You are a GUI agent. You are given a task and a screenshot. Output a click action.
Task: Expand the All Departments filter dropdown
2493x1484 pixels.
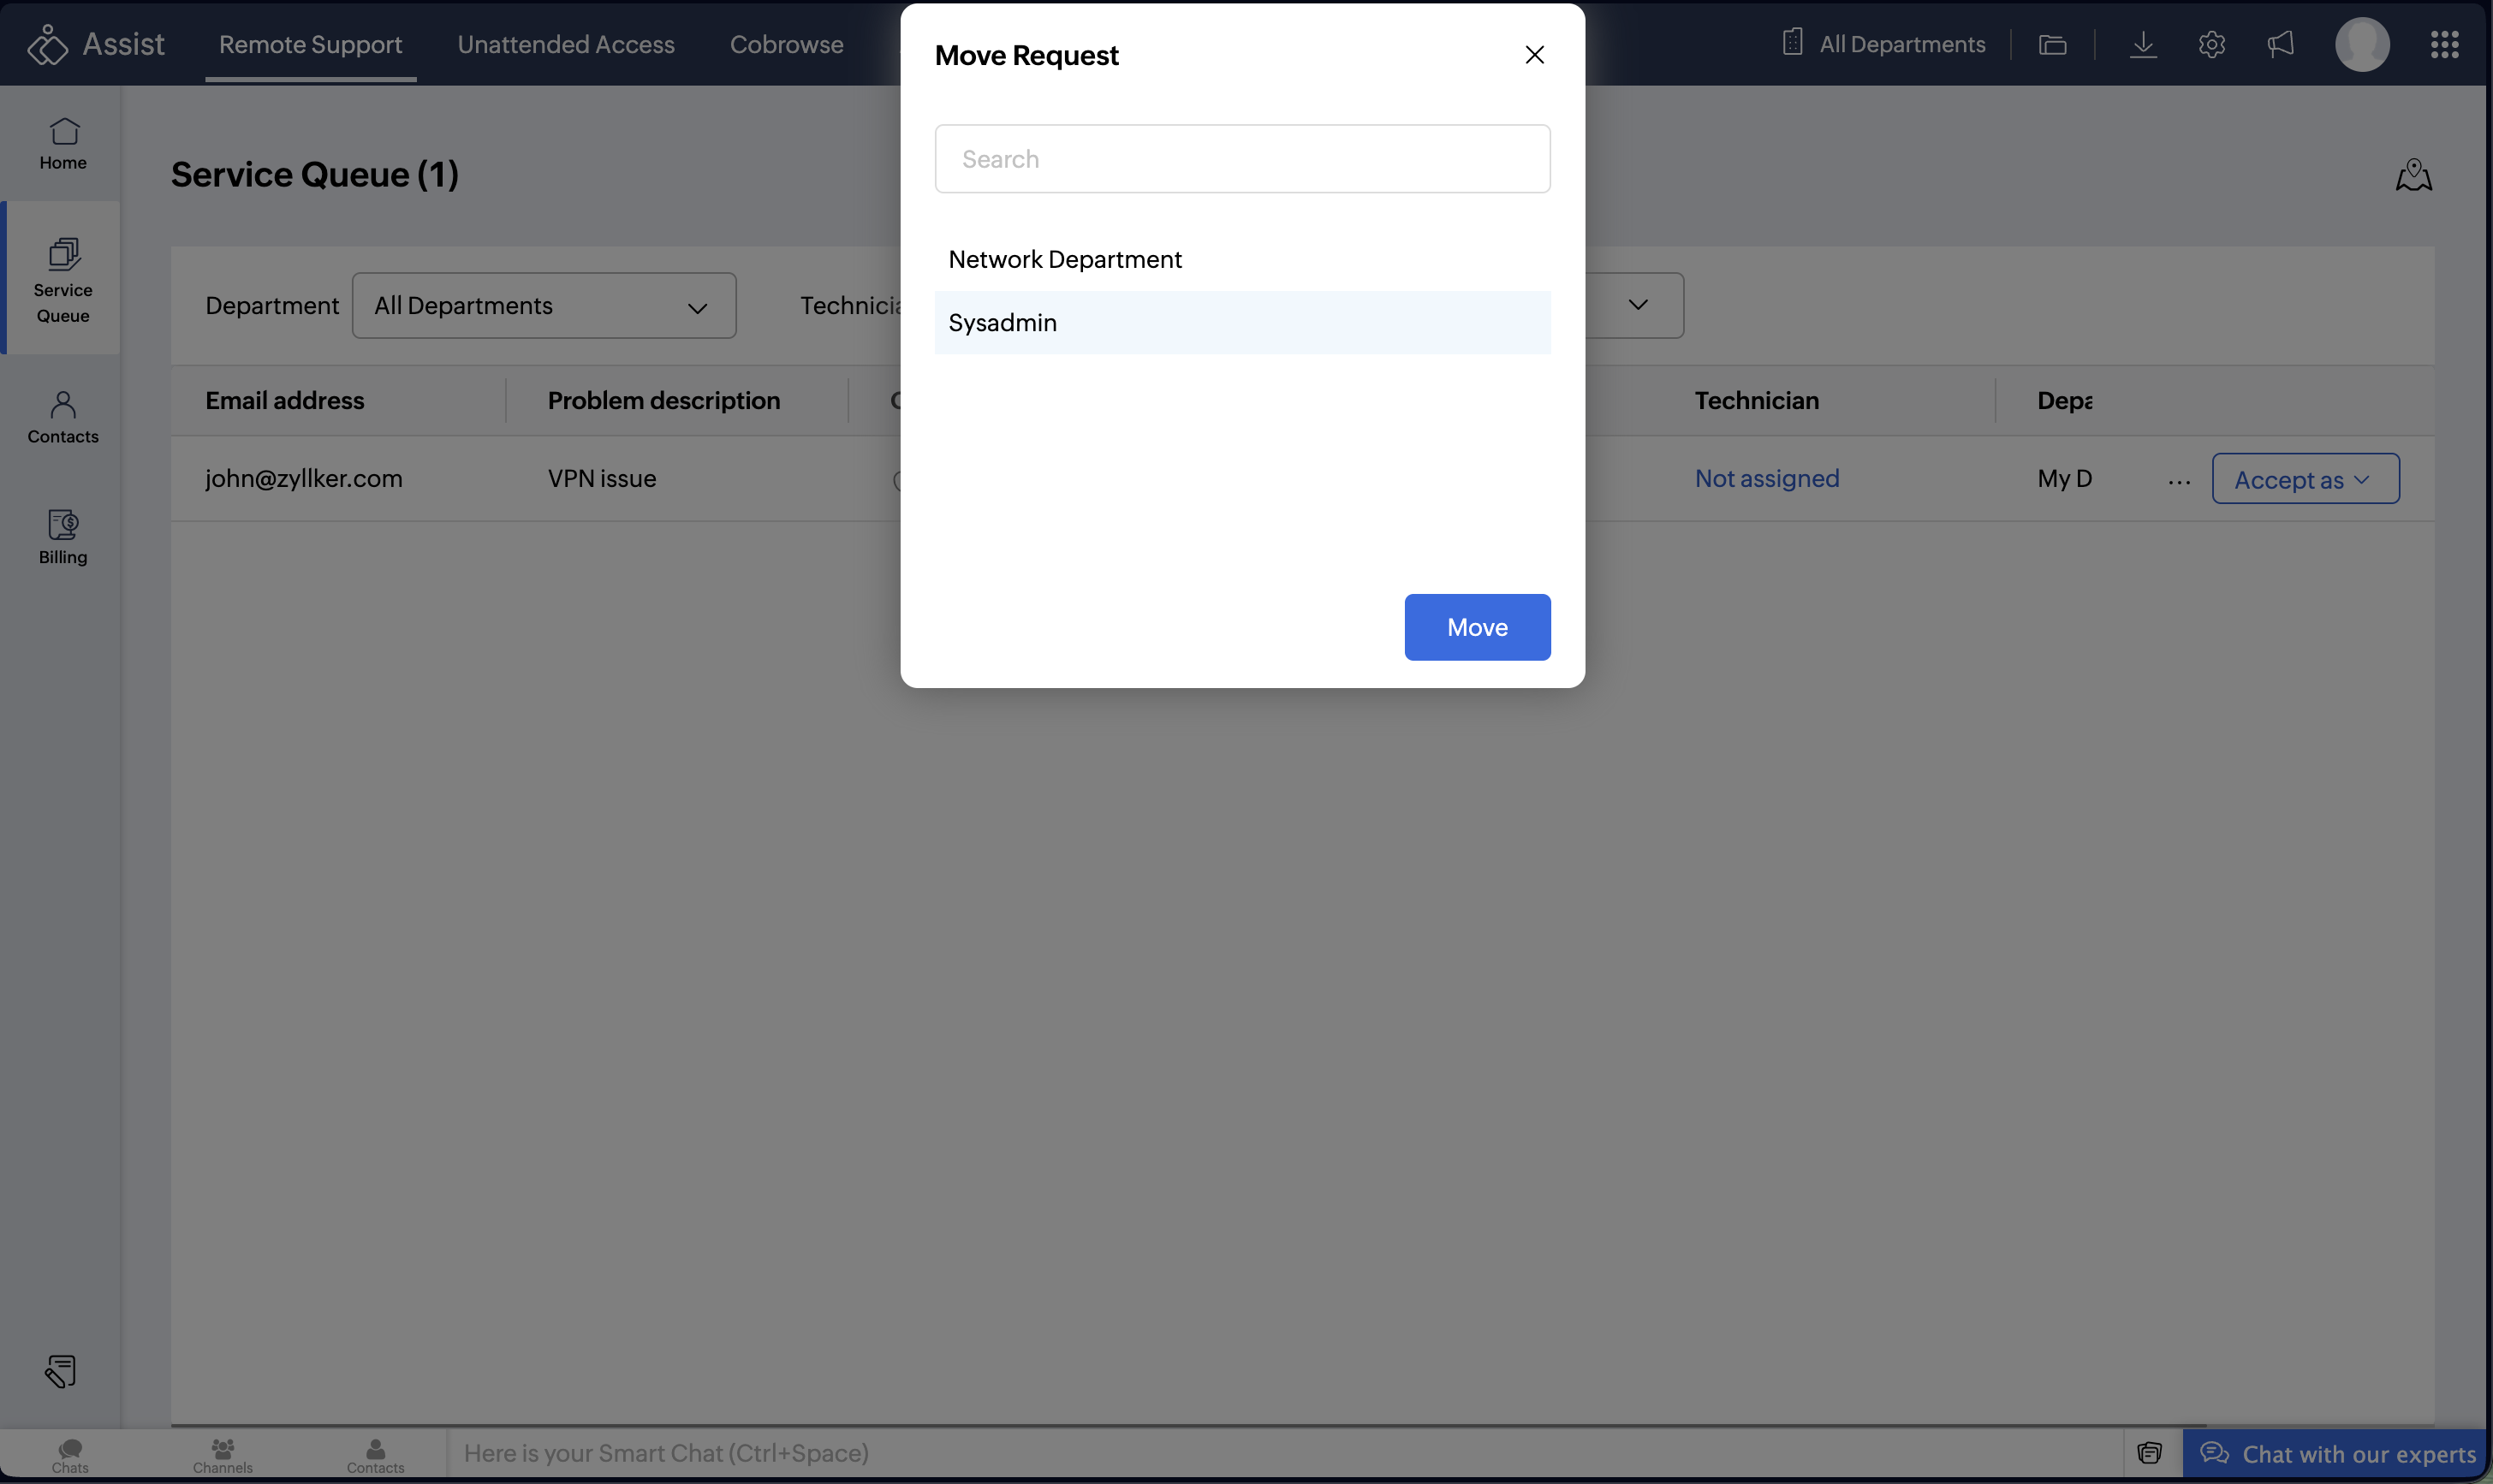point(544,306)
